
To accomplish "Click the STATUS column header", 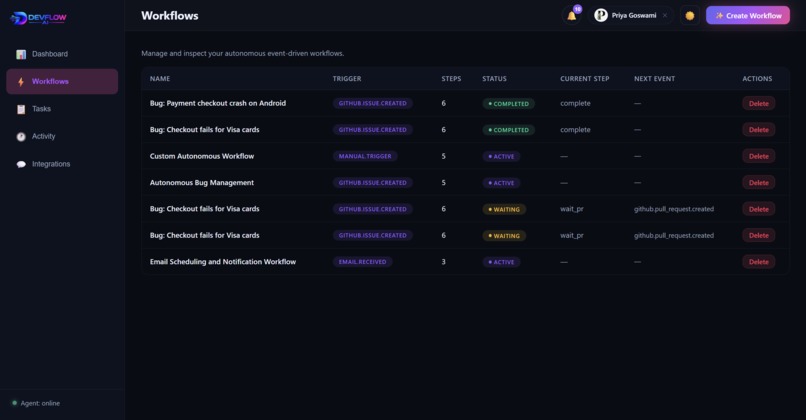I will (494, 79).
